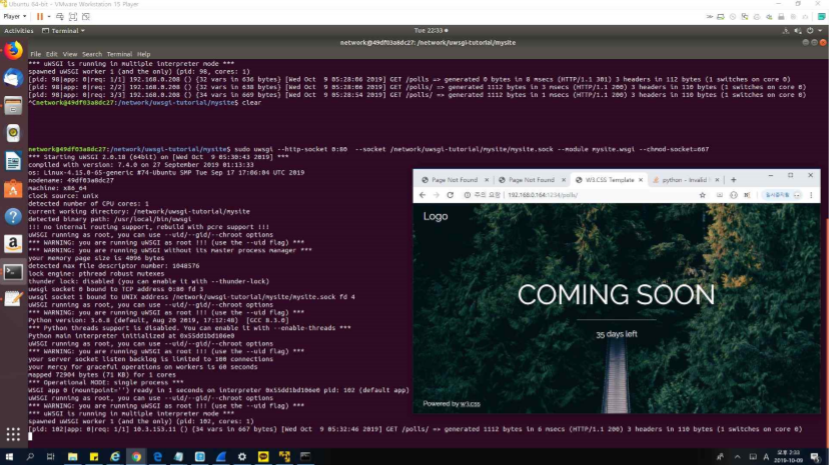The image size is (832, 466).
Task: Follow the w3.css link in page footer
Action: tap(470, 404)
